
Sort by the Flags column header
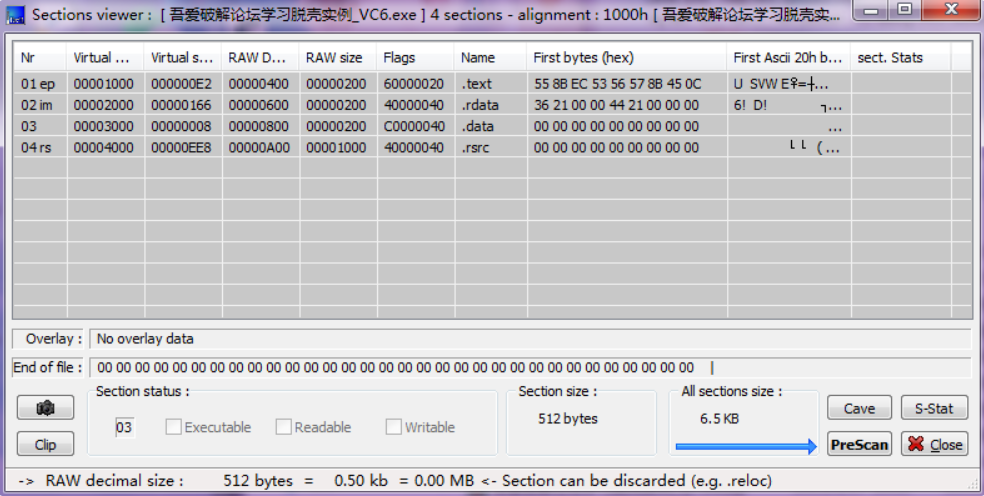pyautogui.click(x=415, y=57)
